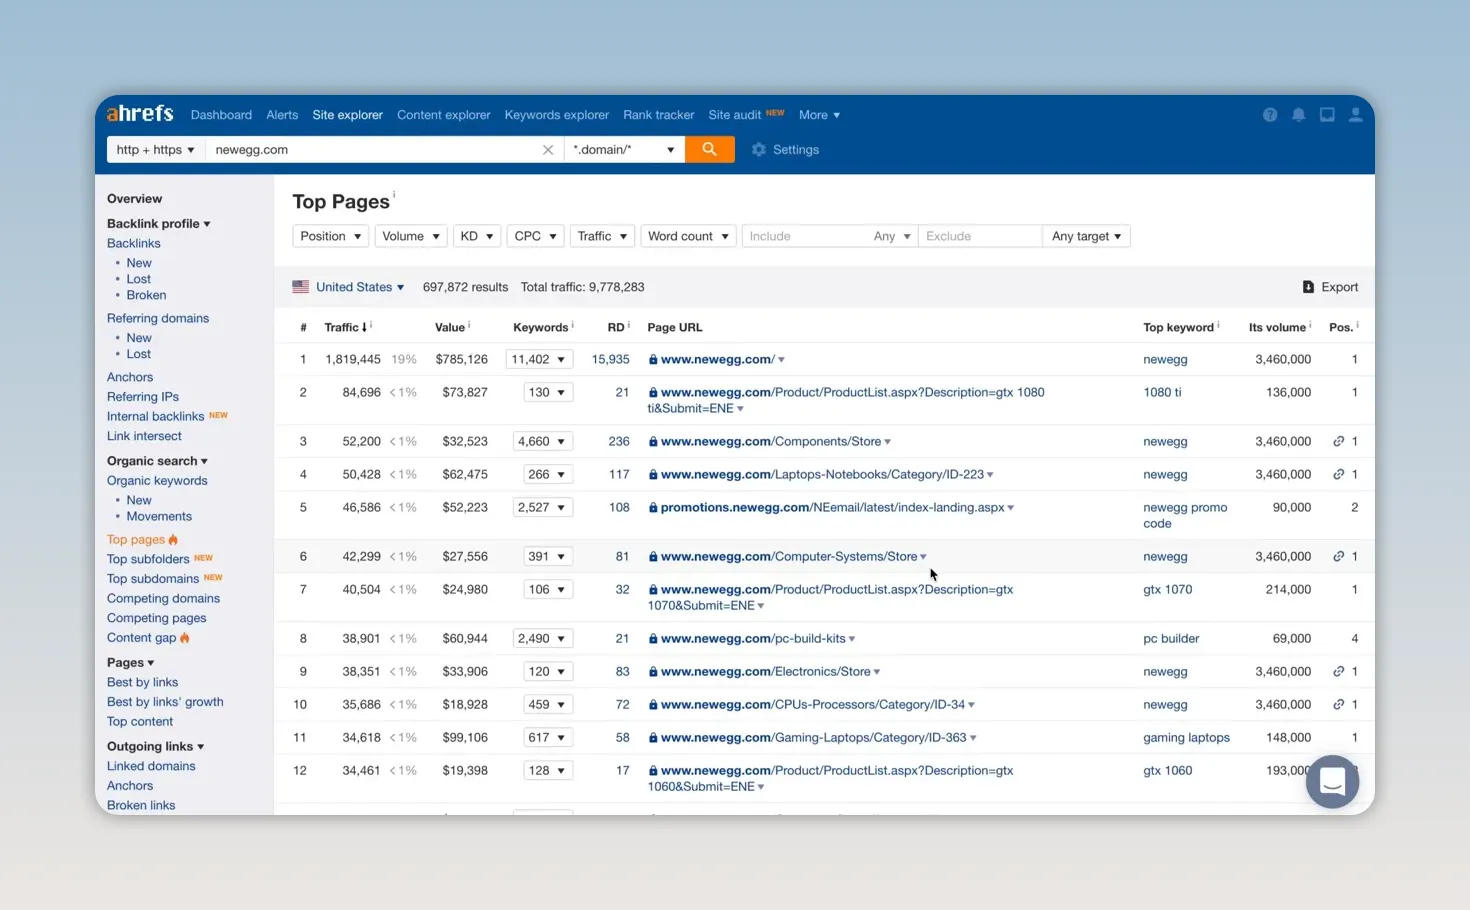This screenshot has height=910, width=1470.
Task: Click the Export button
Action: tap(1330, 287)
